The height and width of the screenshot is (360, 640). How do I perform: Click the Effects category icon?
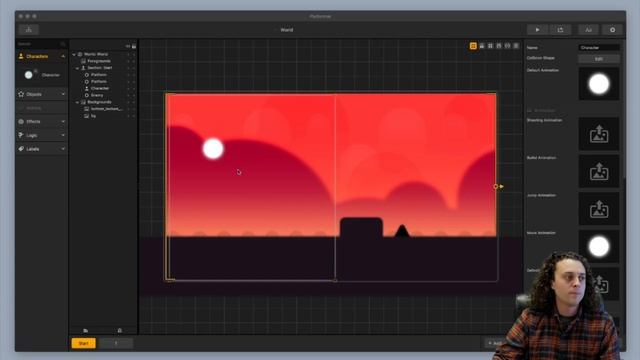(x=21, y=122)
